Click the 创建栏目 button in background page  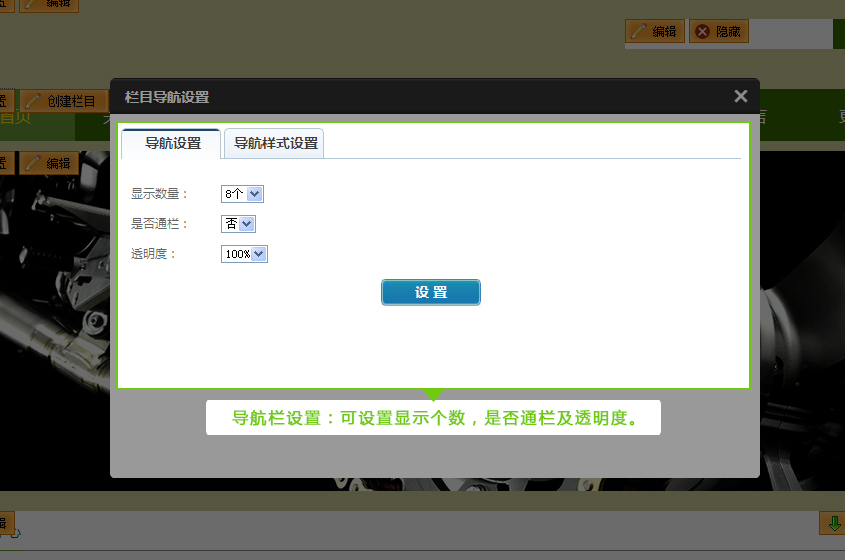[65, 101]
